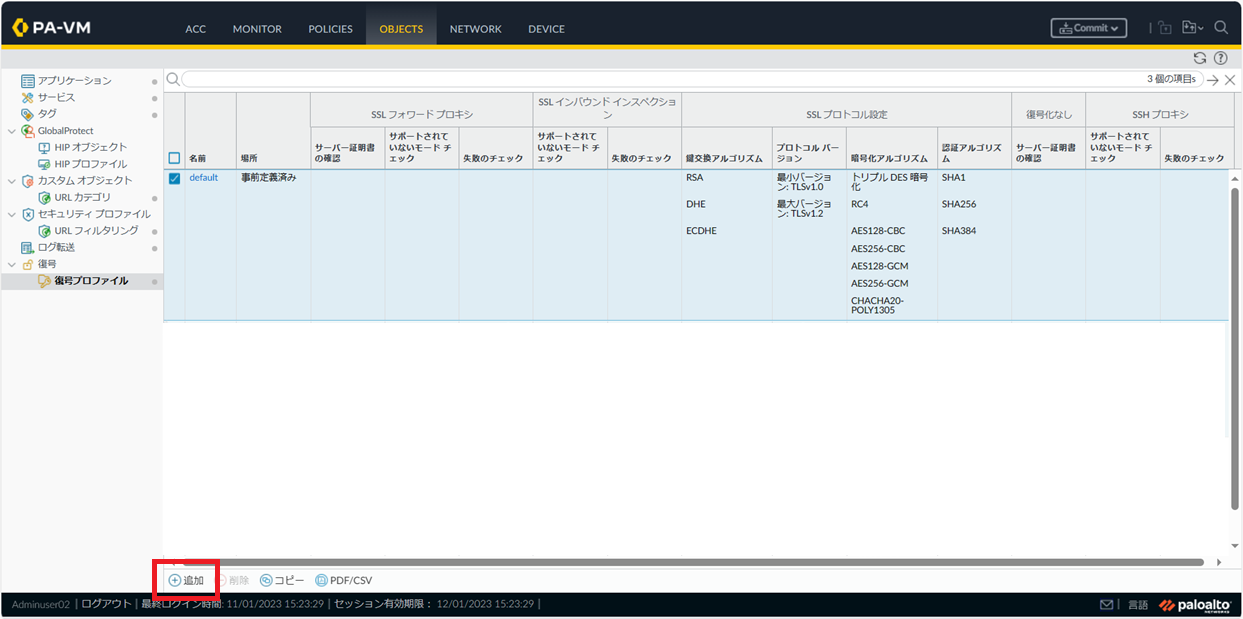The image size is (1243, 619).
Task: Click into the filter search field
Action: (x=660, y=79)
